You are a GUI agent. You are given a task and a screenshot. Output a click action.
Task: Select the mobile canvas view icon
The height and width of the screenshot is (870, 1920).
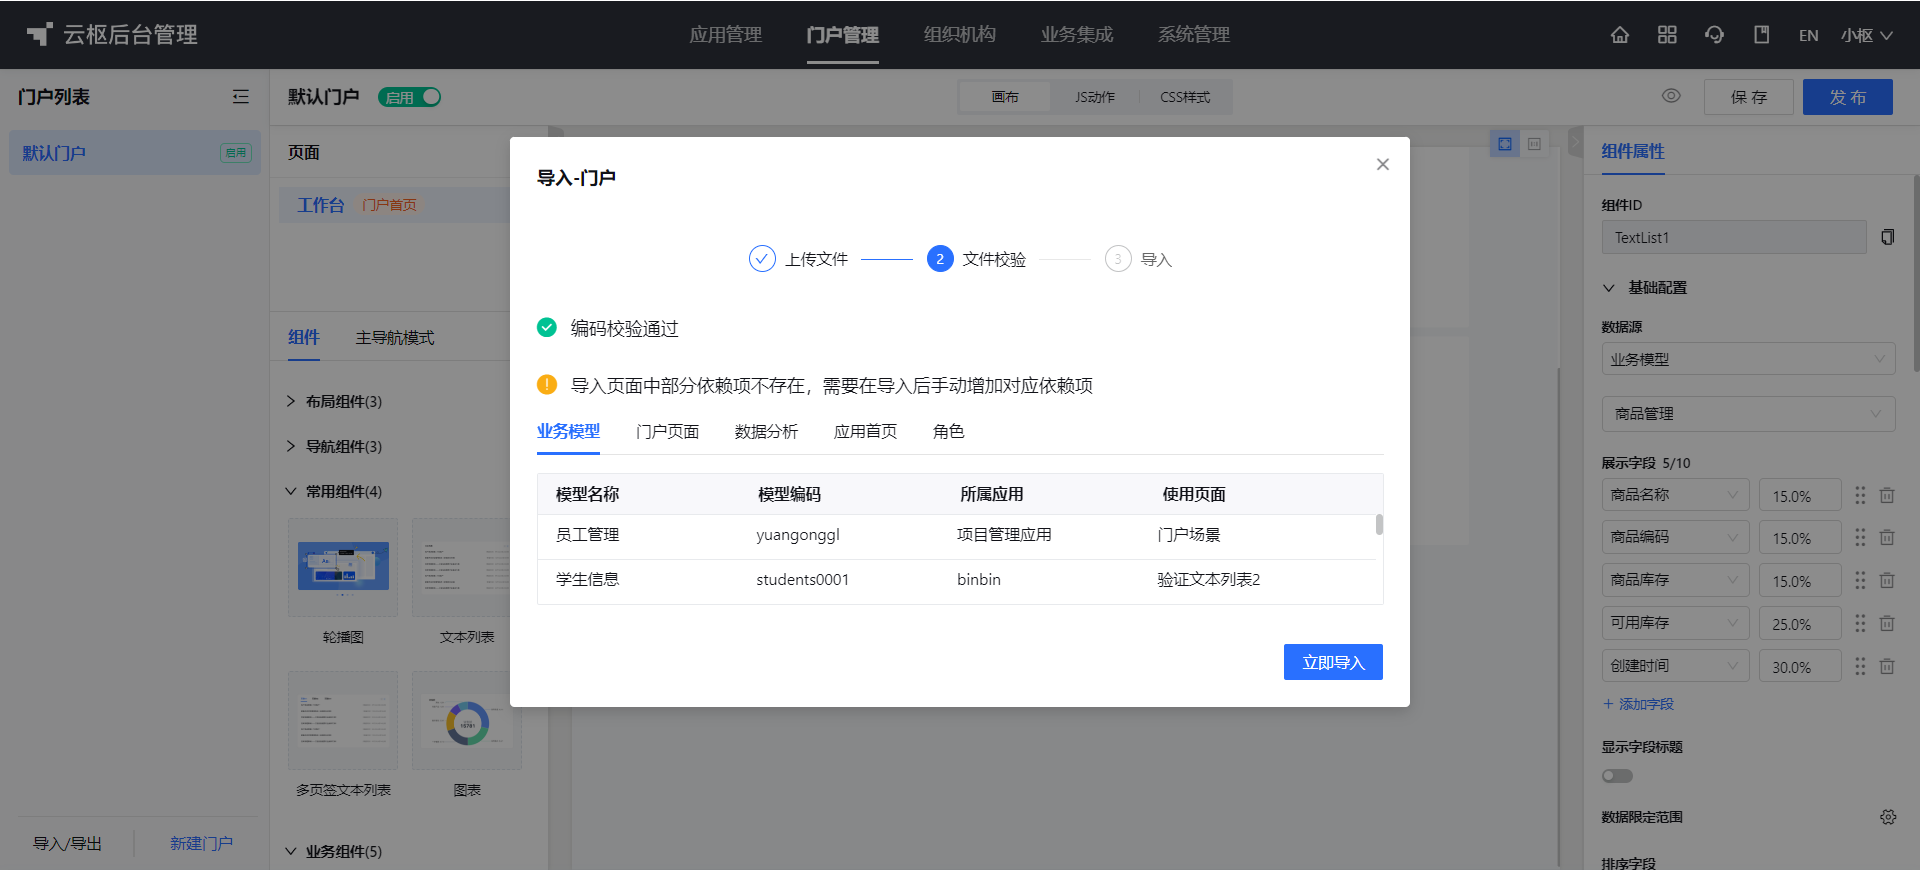[x=1534, y=144]
